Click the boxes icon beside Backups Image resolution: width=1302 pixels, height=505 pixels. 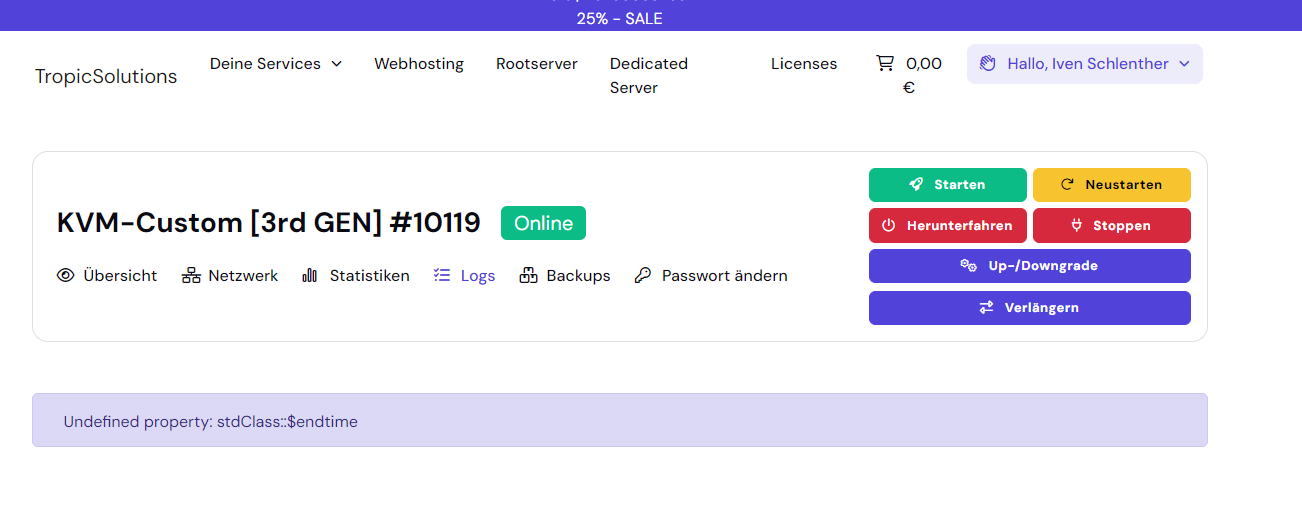coord(529,276)
